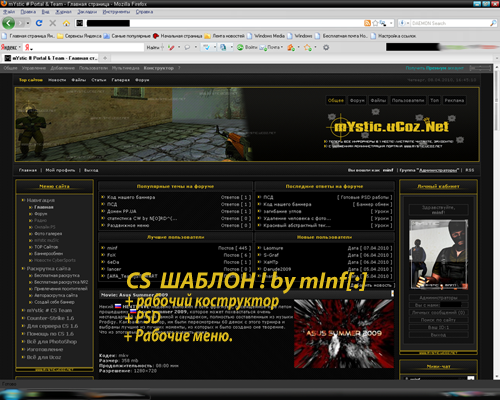The height and width of the screenshot is (400, 500).
Task: Stop loading with the X icon
Action: coord(52,23)
